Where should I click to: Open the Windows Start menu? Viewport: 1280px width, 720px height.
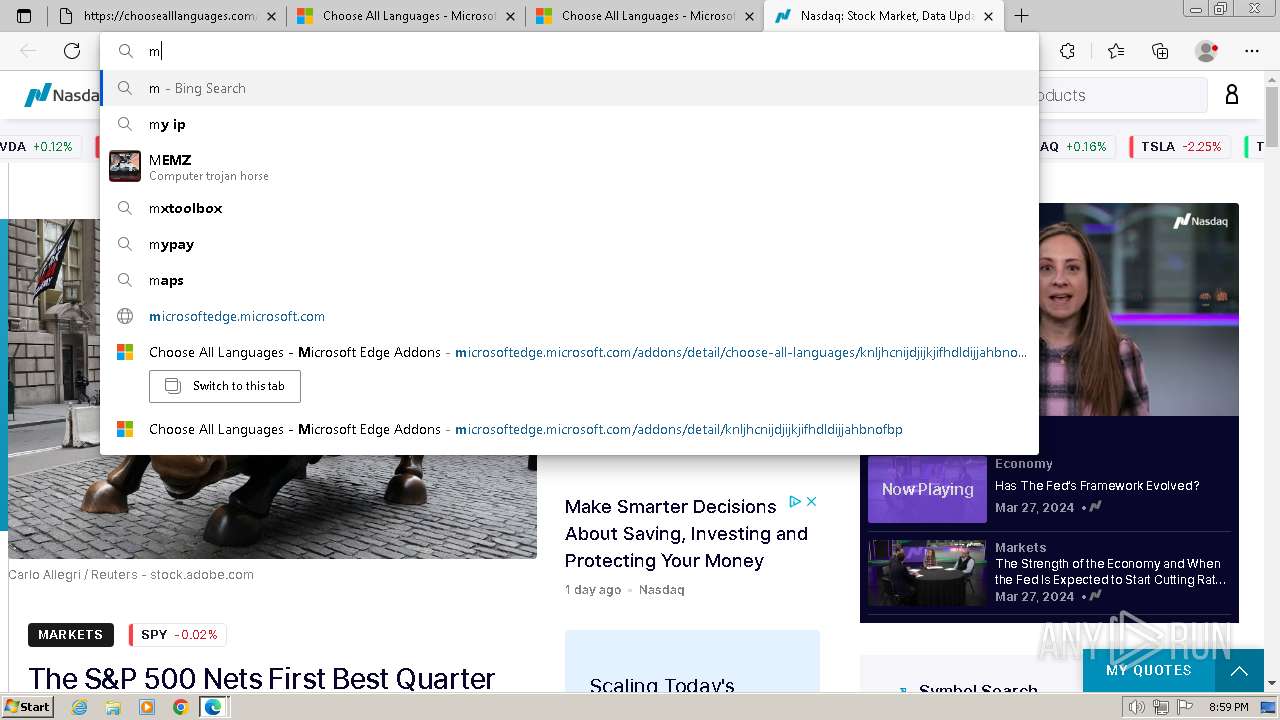27,706
